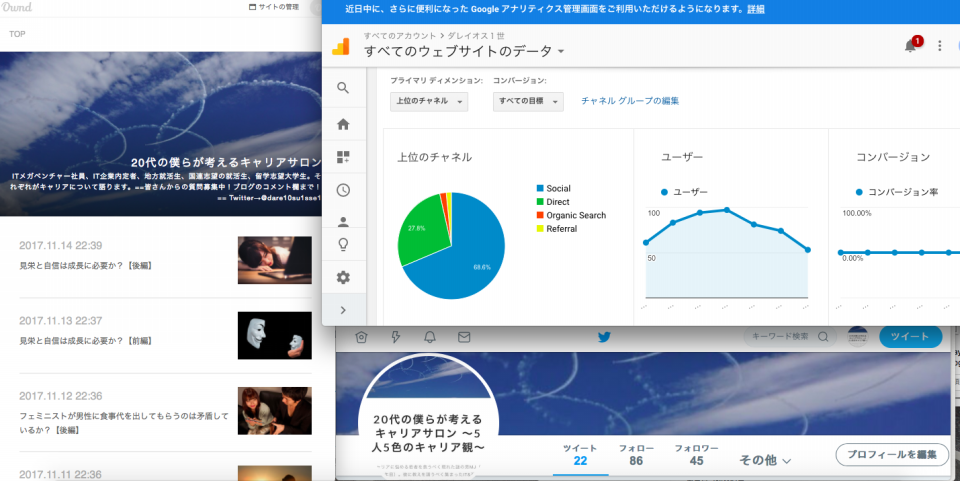Select the Twitter フォロー tab
The width and height of the screenshot is (960, 481).
[x=636, y=455]
